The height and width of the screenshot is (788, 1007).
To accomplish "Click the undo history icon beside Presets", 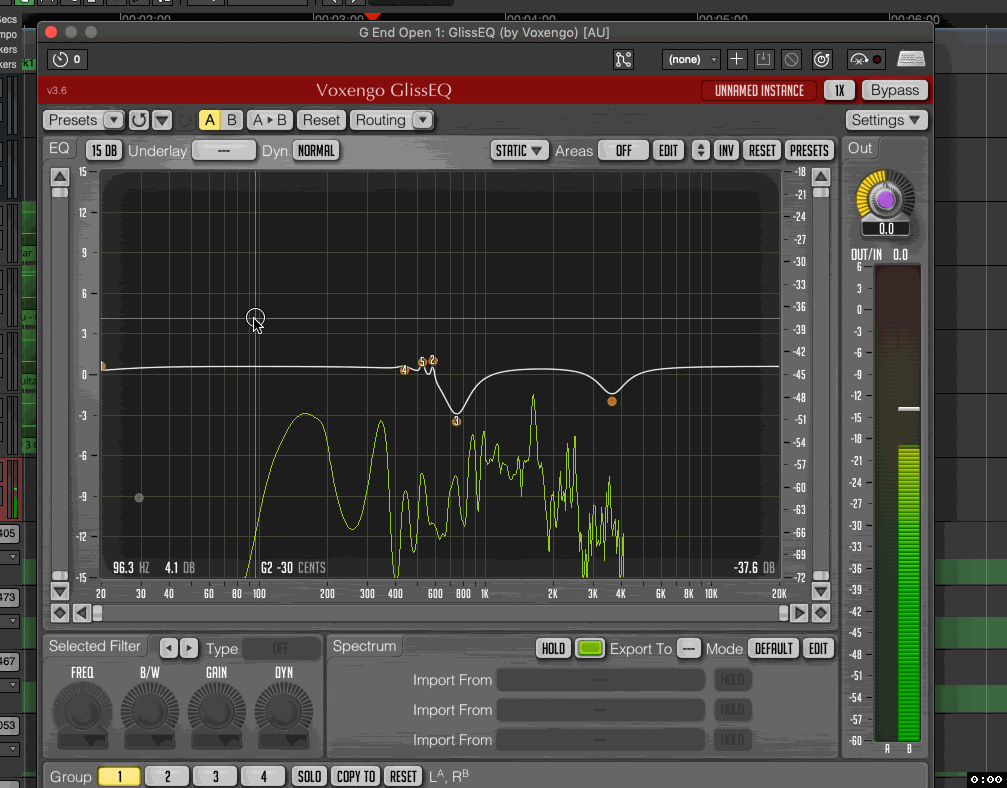I will point(139,120).
